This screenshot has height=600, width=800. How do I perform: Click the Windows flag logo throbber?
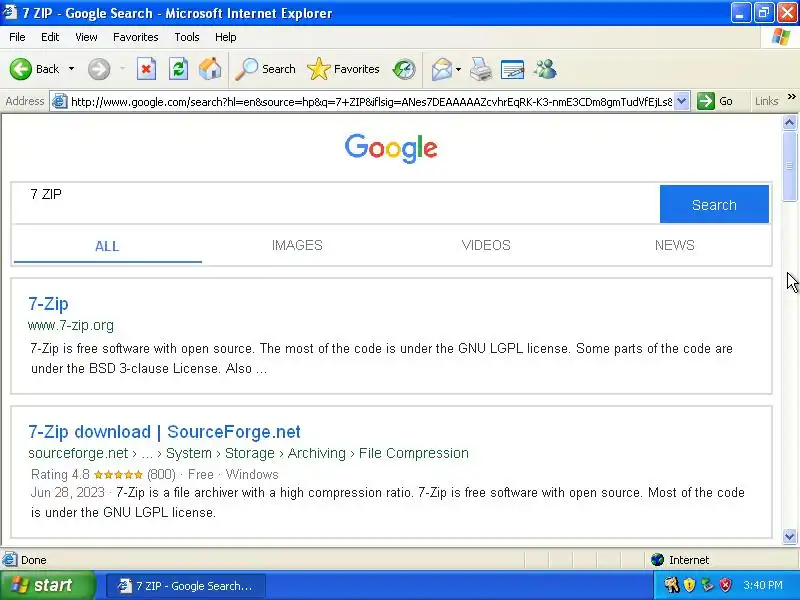pyautogui.click(x=781, y=37)
